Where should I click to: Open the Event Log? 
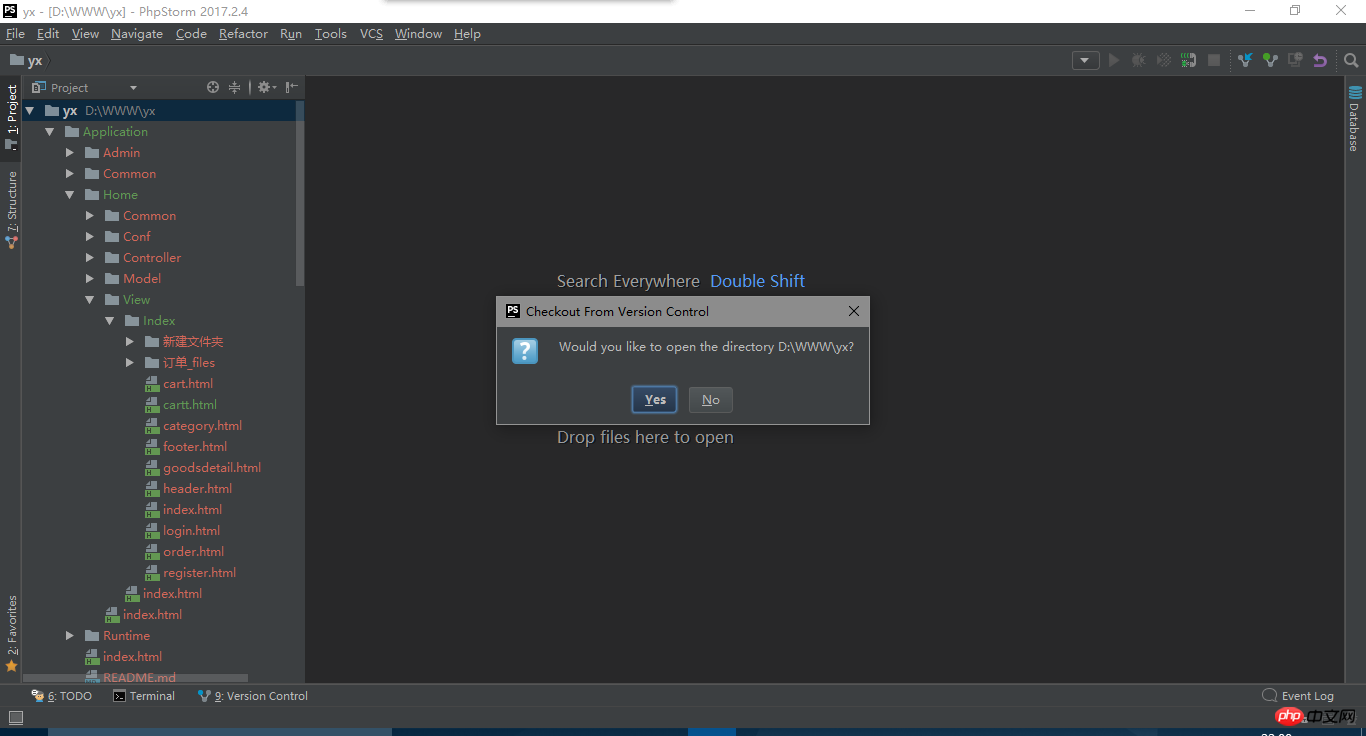click(1298, 696)
